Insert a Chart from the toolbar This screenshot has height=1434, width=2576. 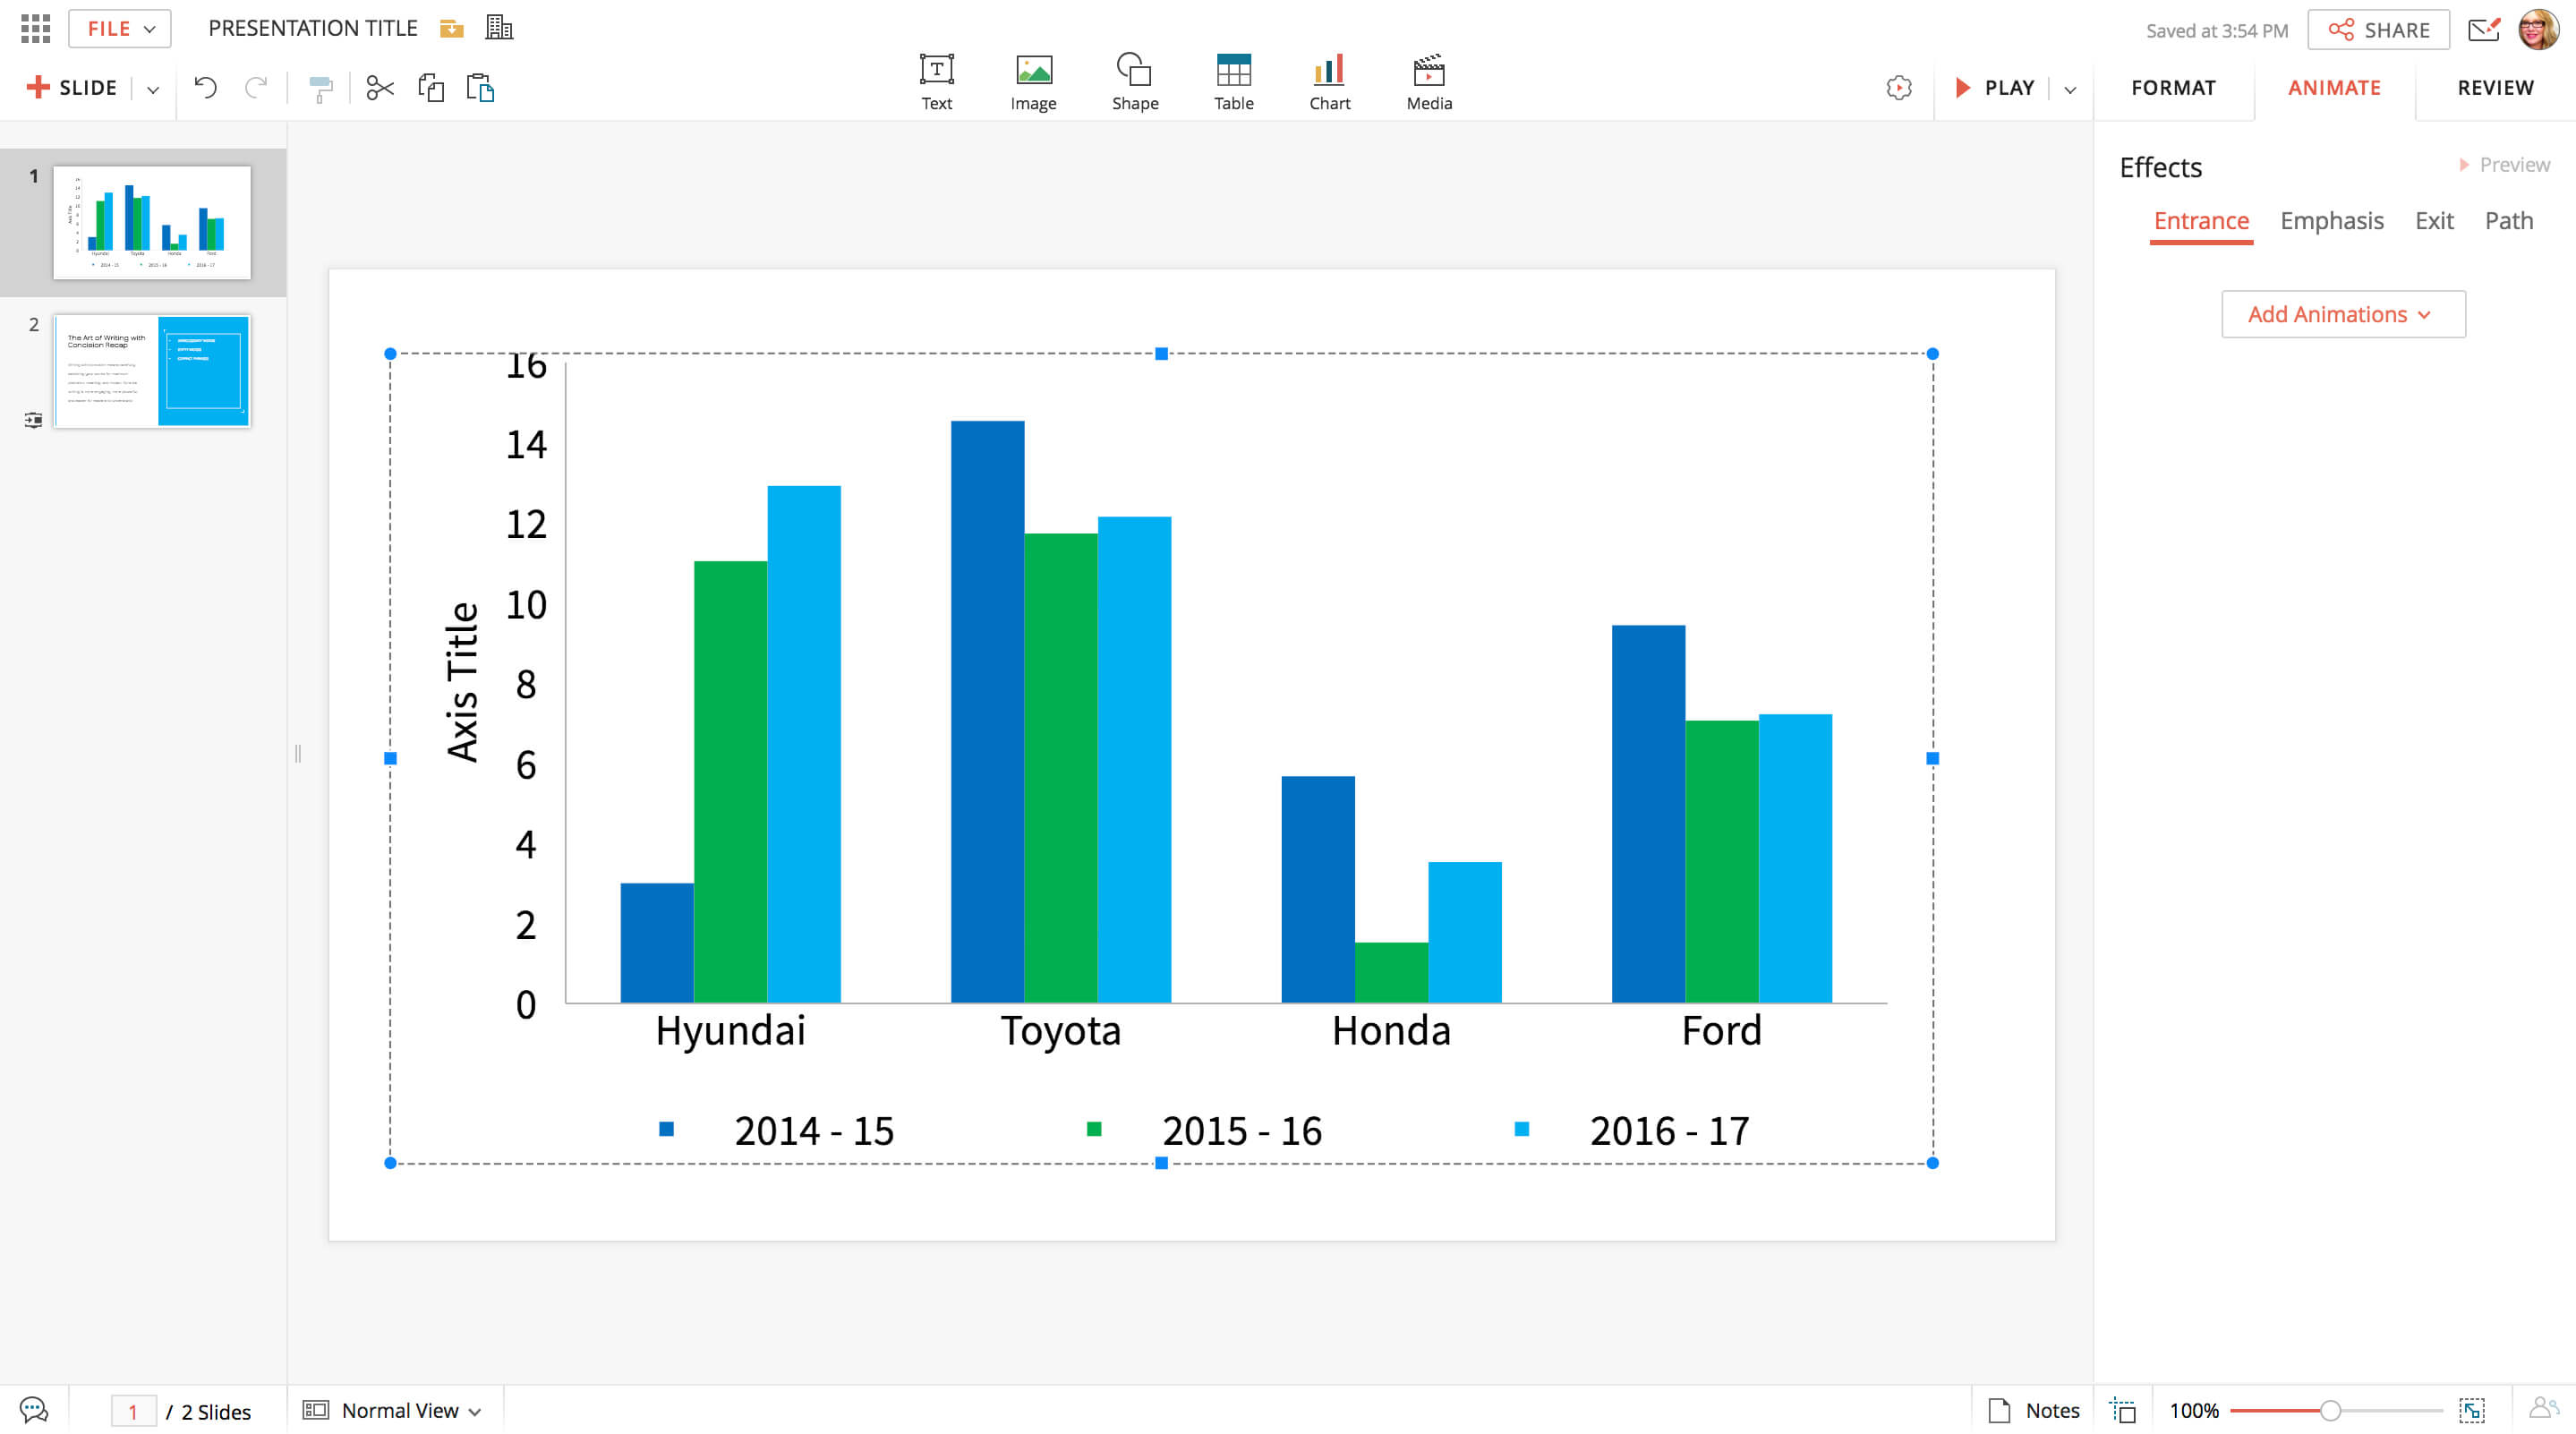pyautogui.click(x=1329, y=82)
